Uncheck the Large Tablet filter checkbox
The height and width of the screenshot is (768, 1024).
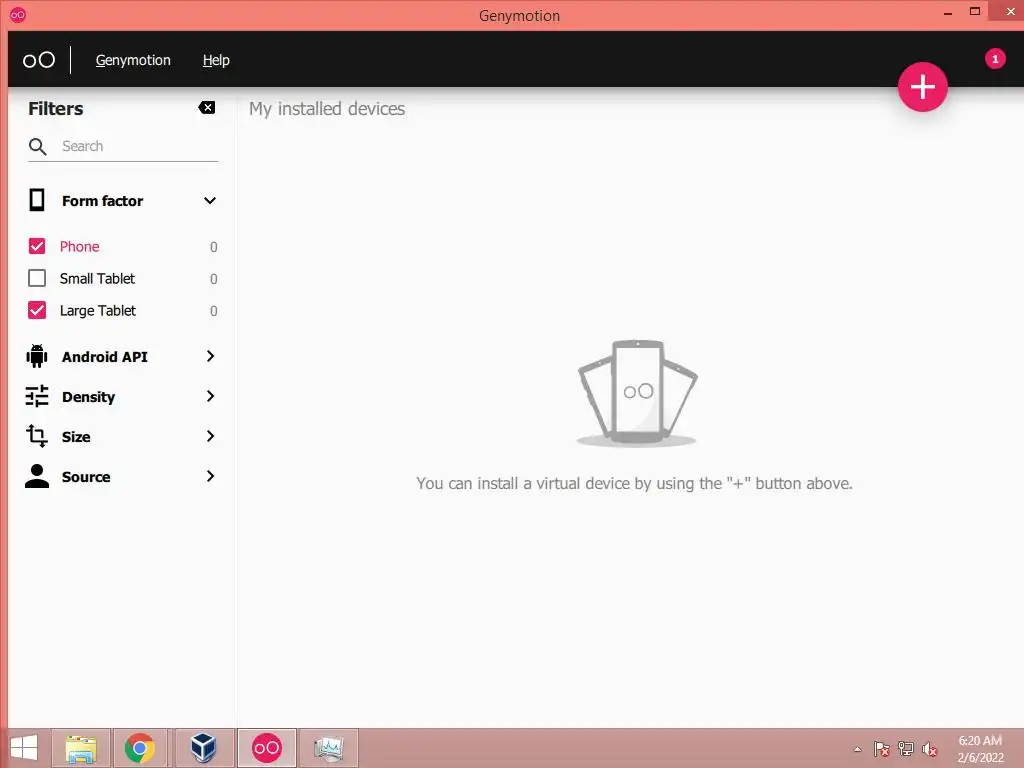pos(37,310)
